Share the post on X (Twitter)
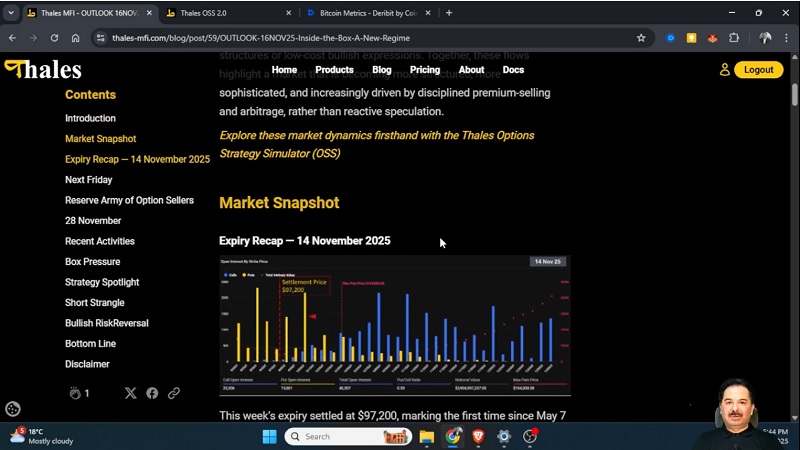This screenshot has width=800, height=450. point(130,393)
